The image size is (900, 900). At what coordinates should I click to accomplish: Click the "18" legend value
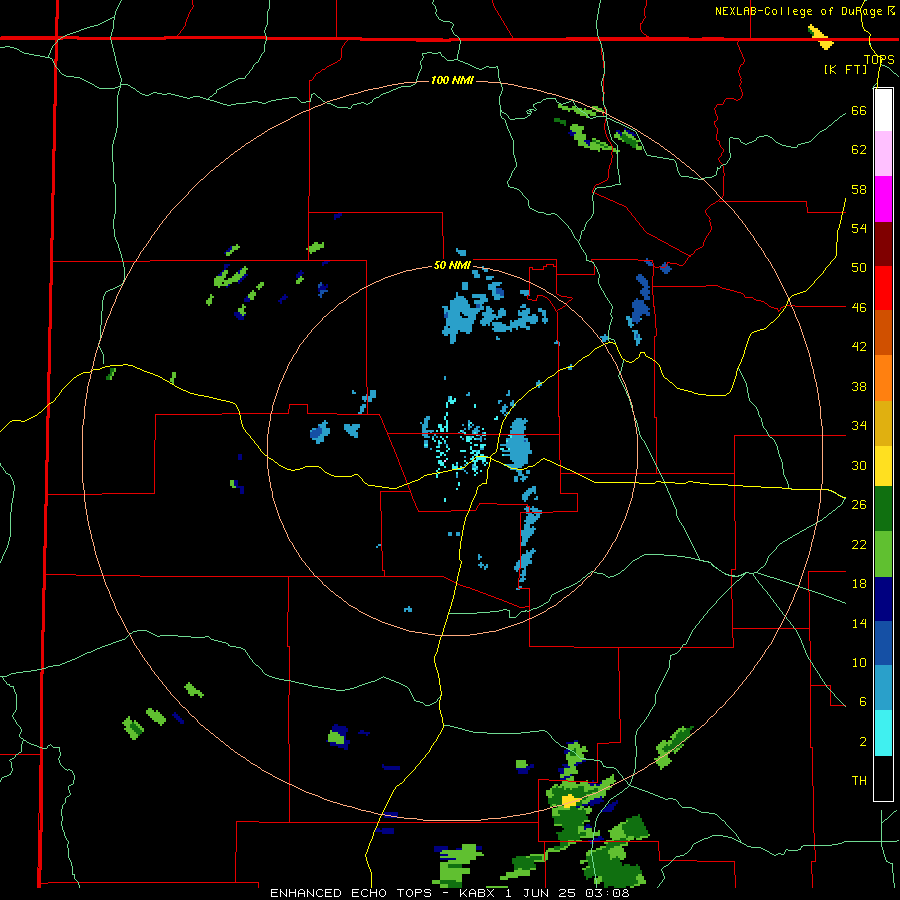tap(859, 584)
